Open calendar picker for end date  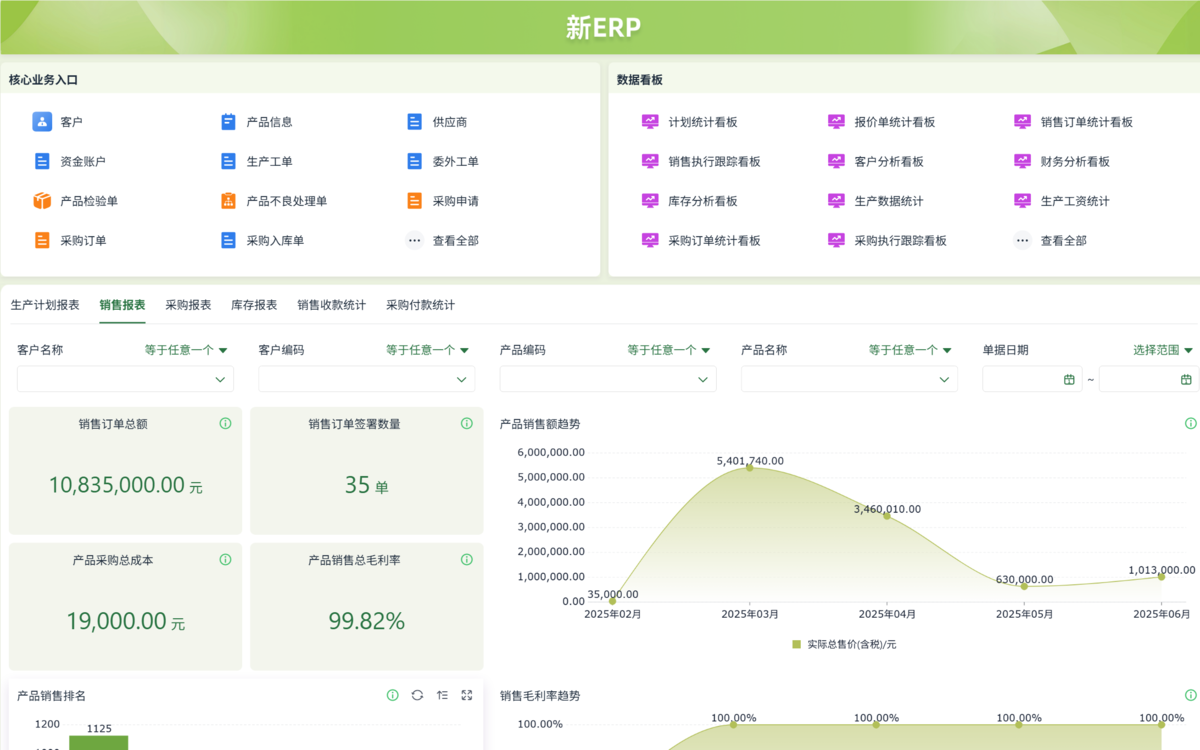coord(1186,379)
